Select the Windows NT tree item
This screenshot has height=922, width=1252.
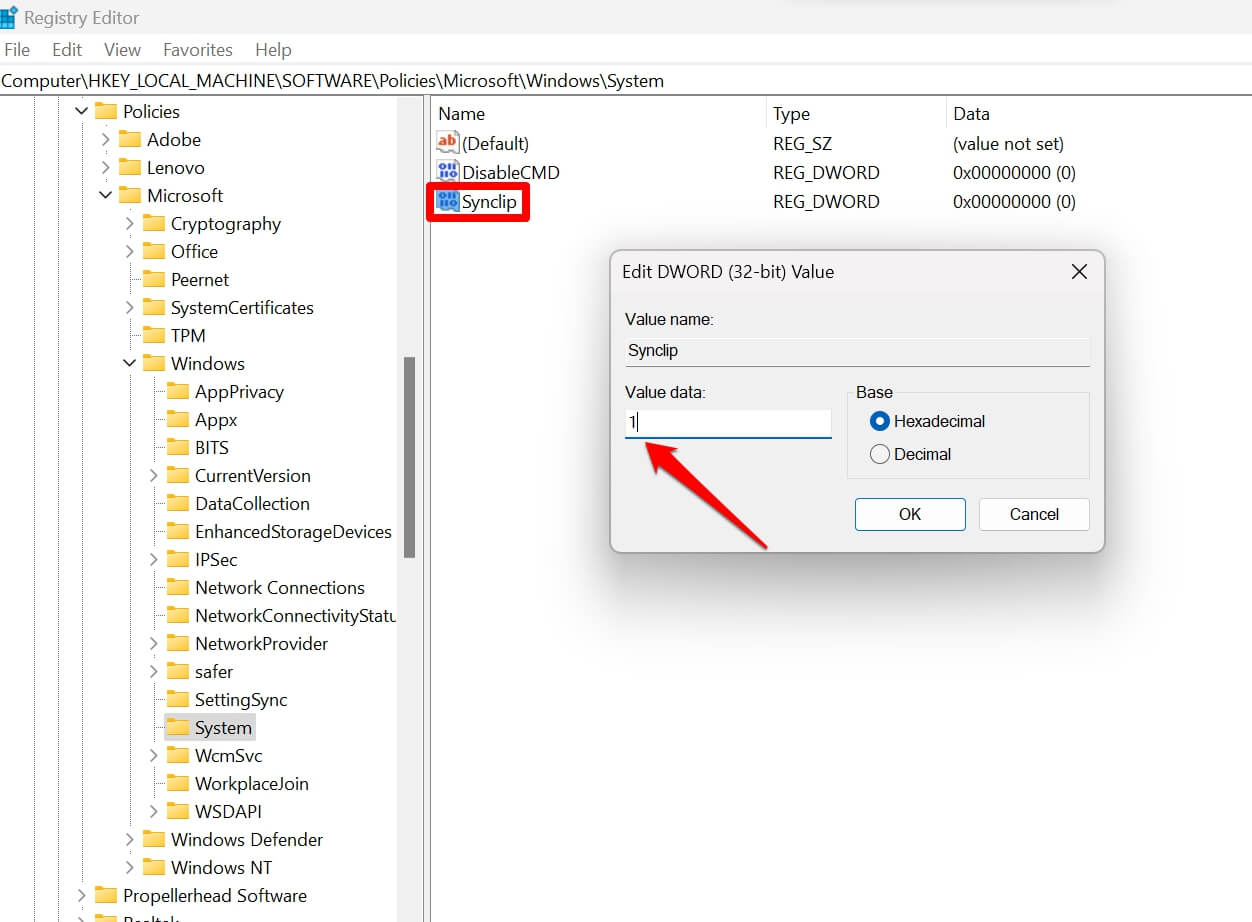click(x=221, y=867)
